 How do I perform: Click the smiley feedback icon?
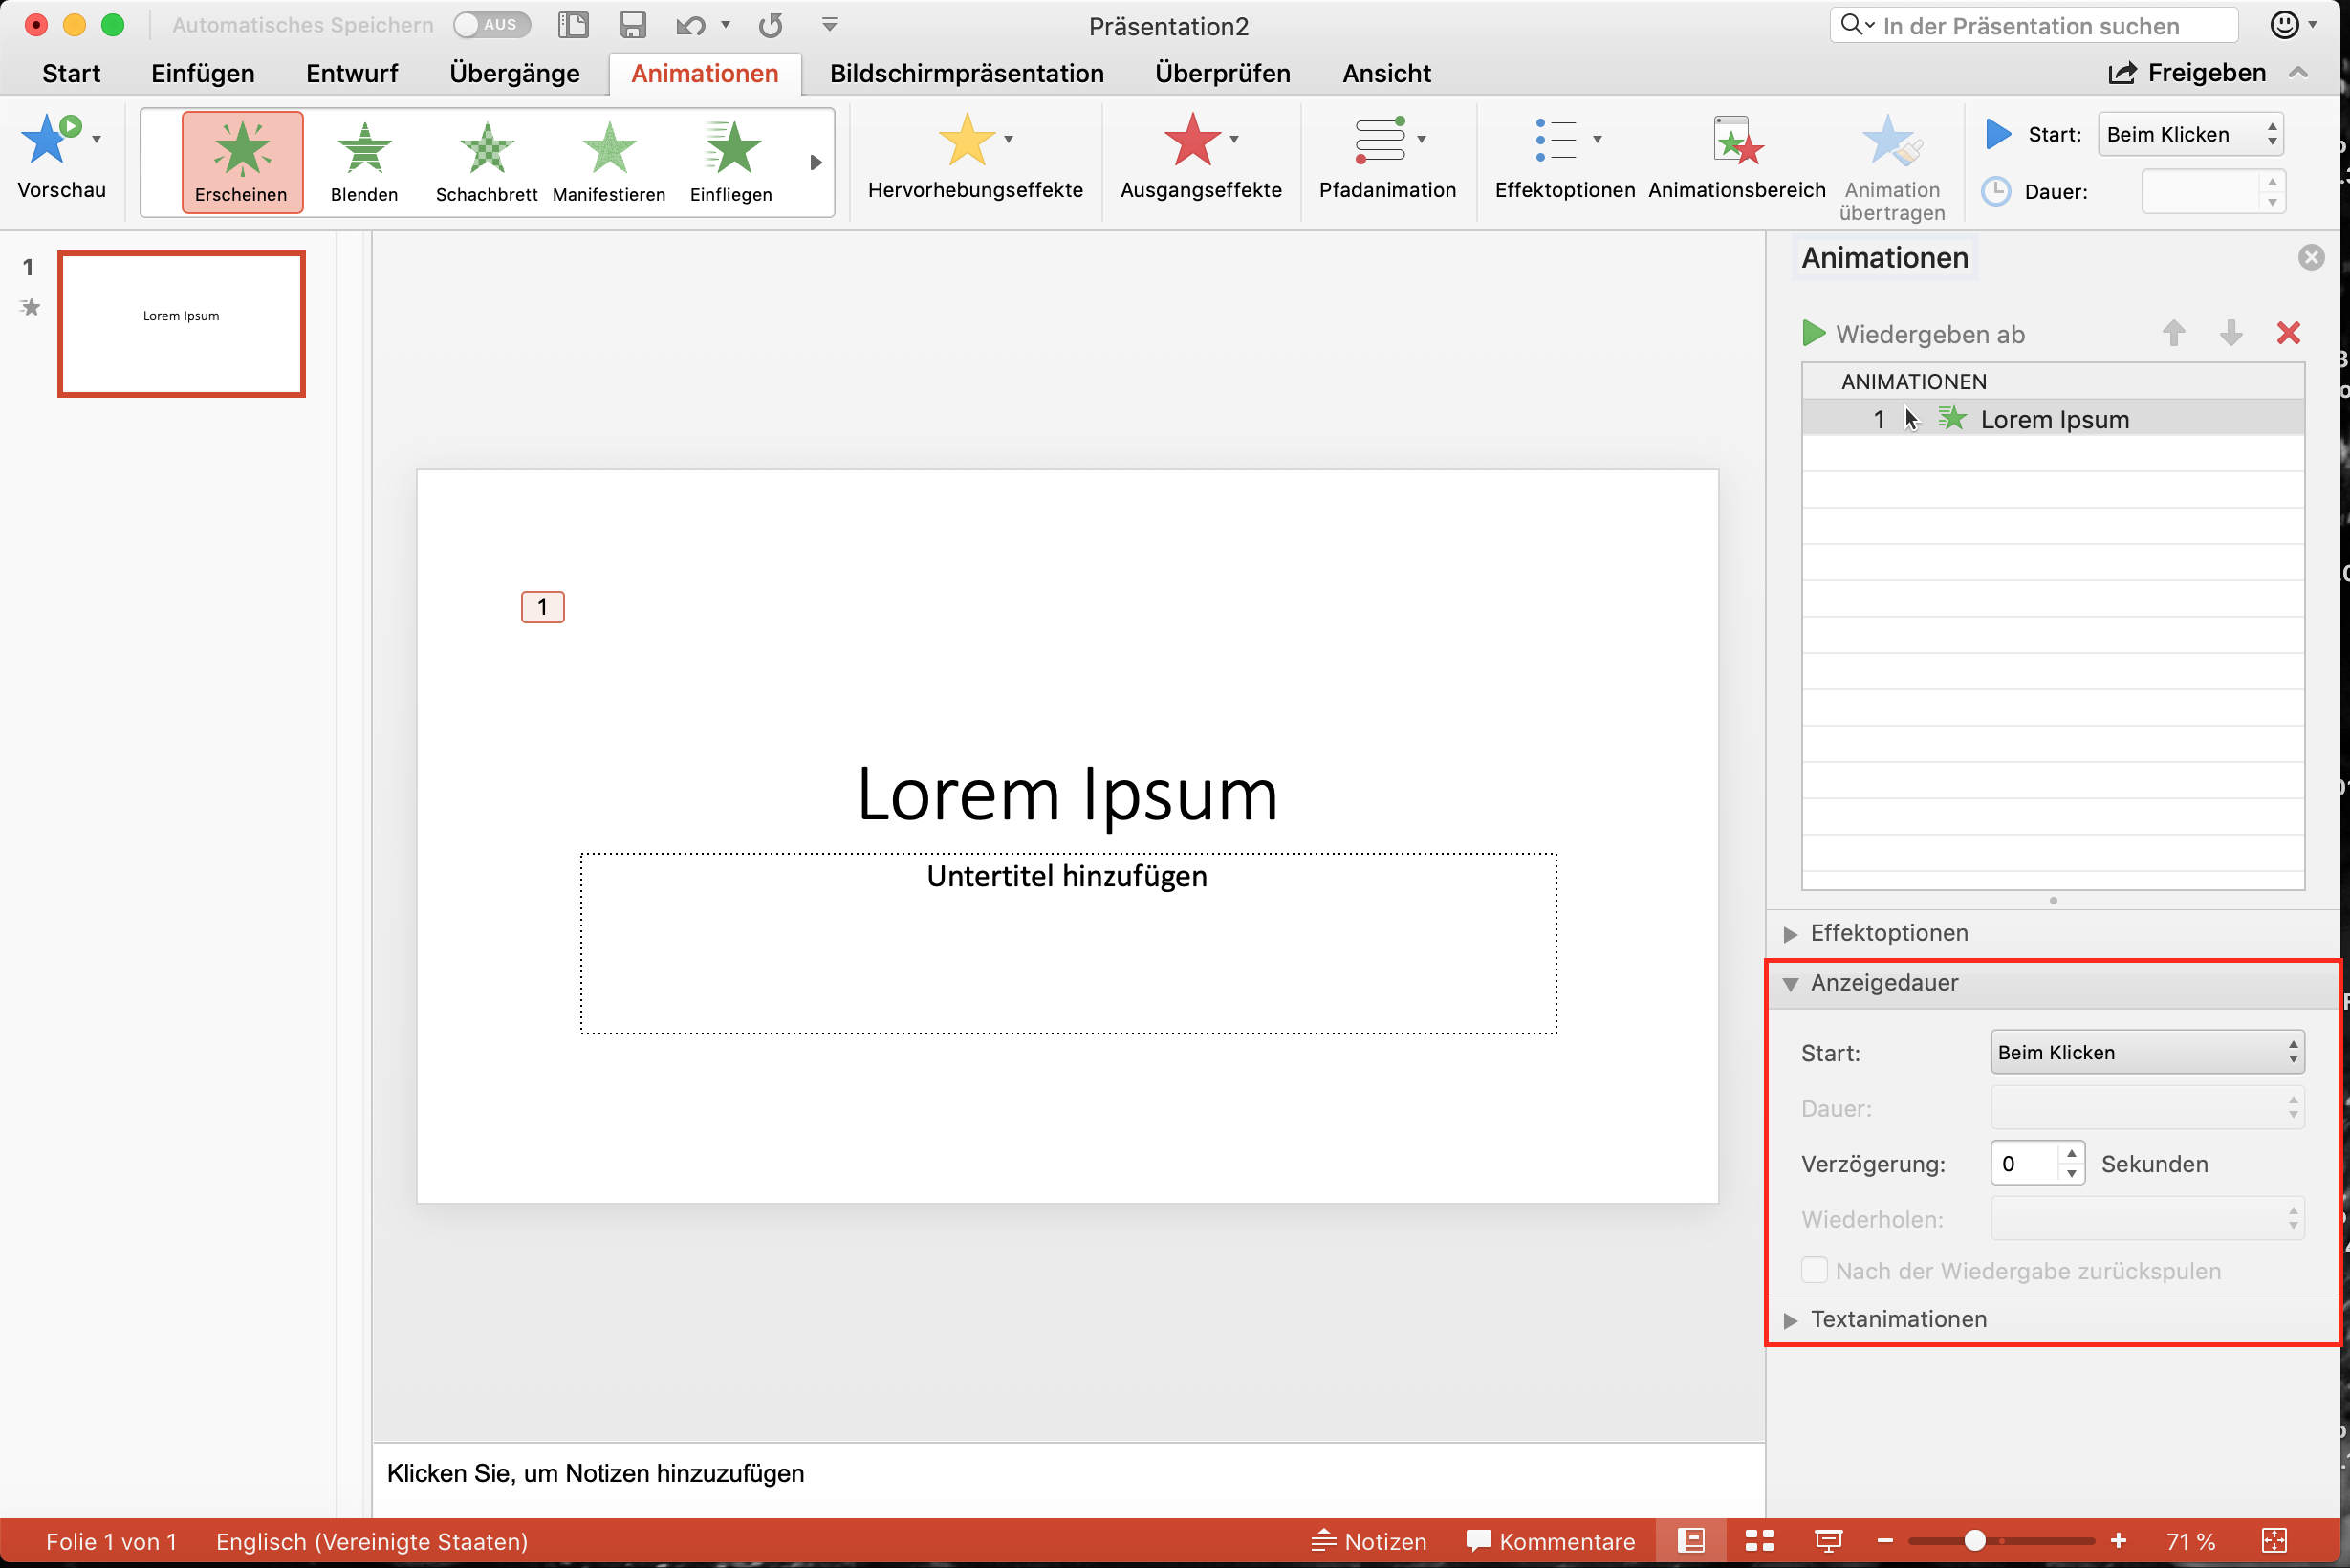click(2284, 24)
